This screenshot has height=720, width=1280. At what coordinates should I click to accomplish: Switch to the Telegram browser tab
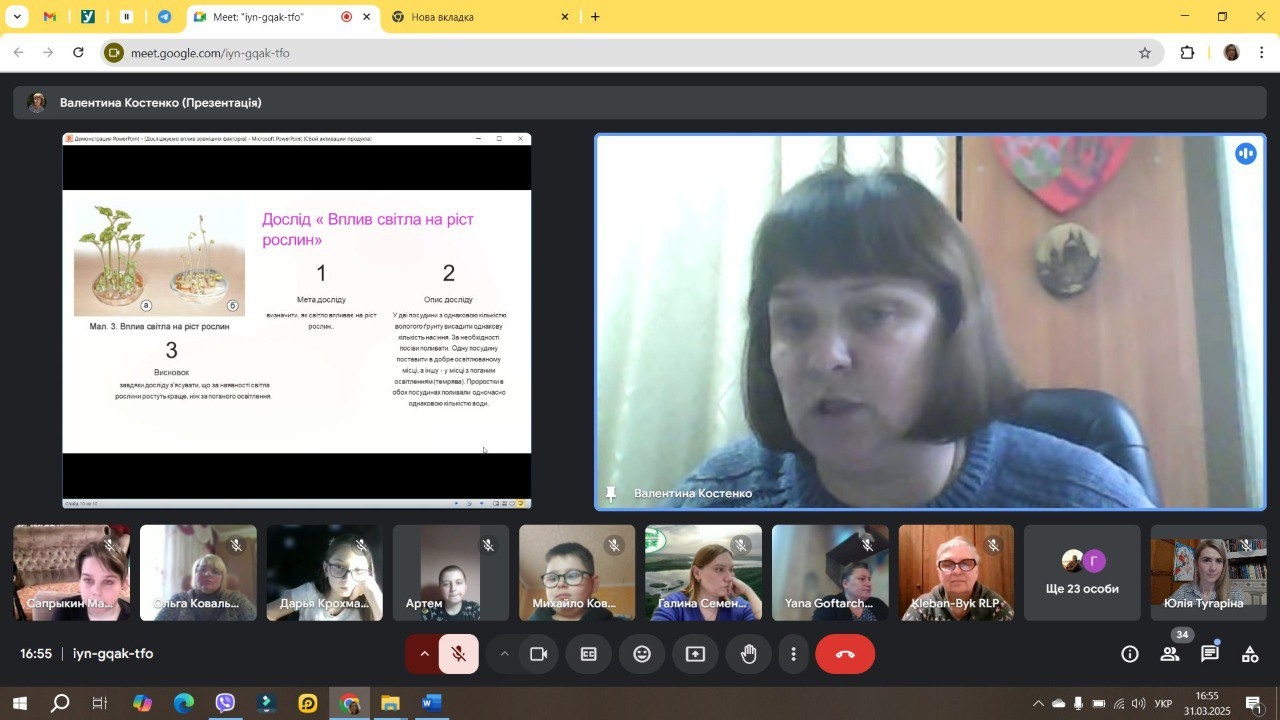164,17
